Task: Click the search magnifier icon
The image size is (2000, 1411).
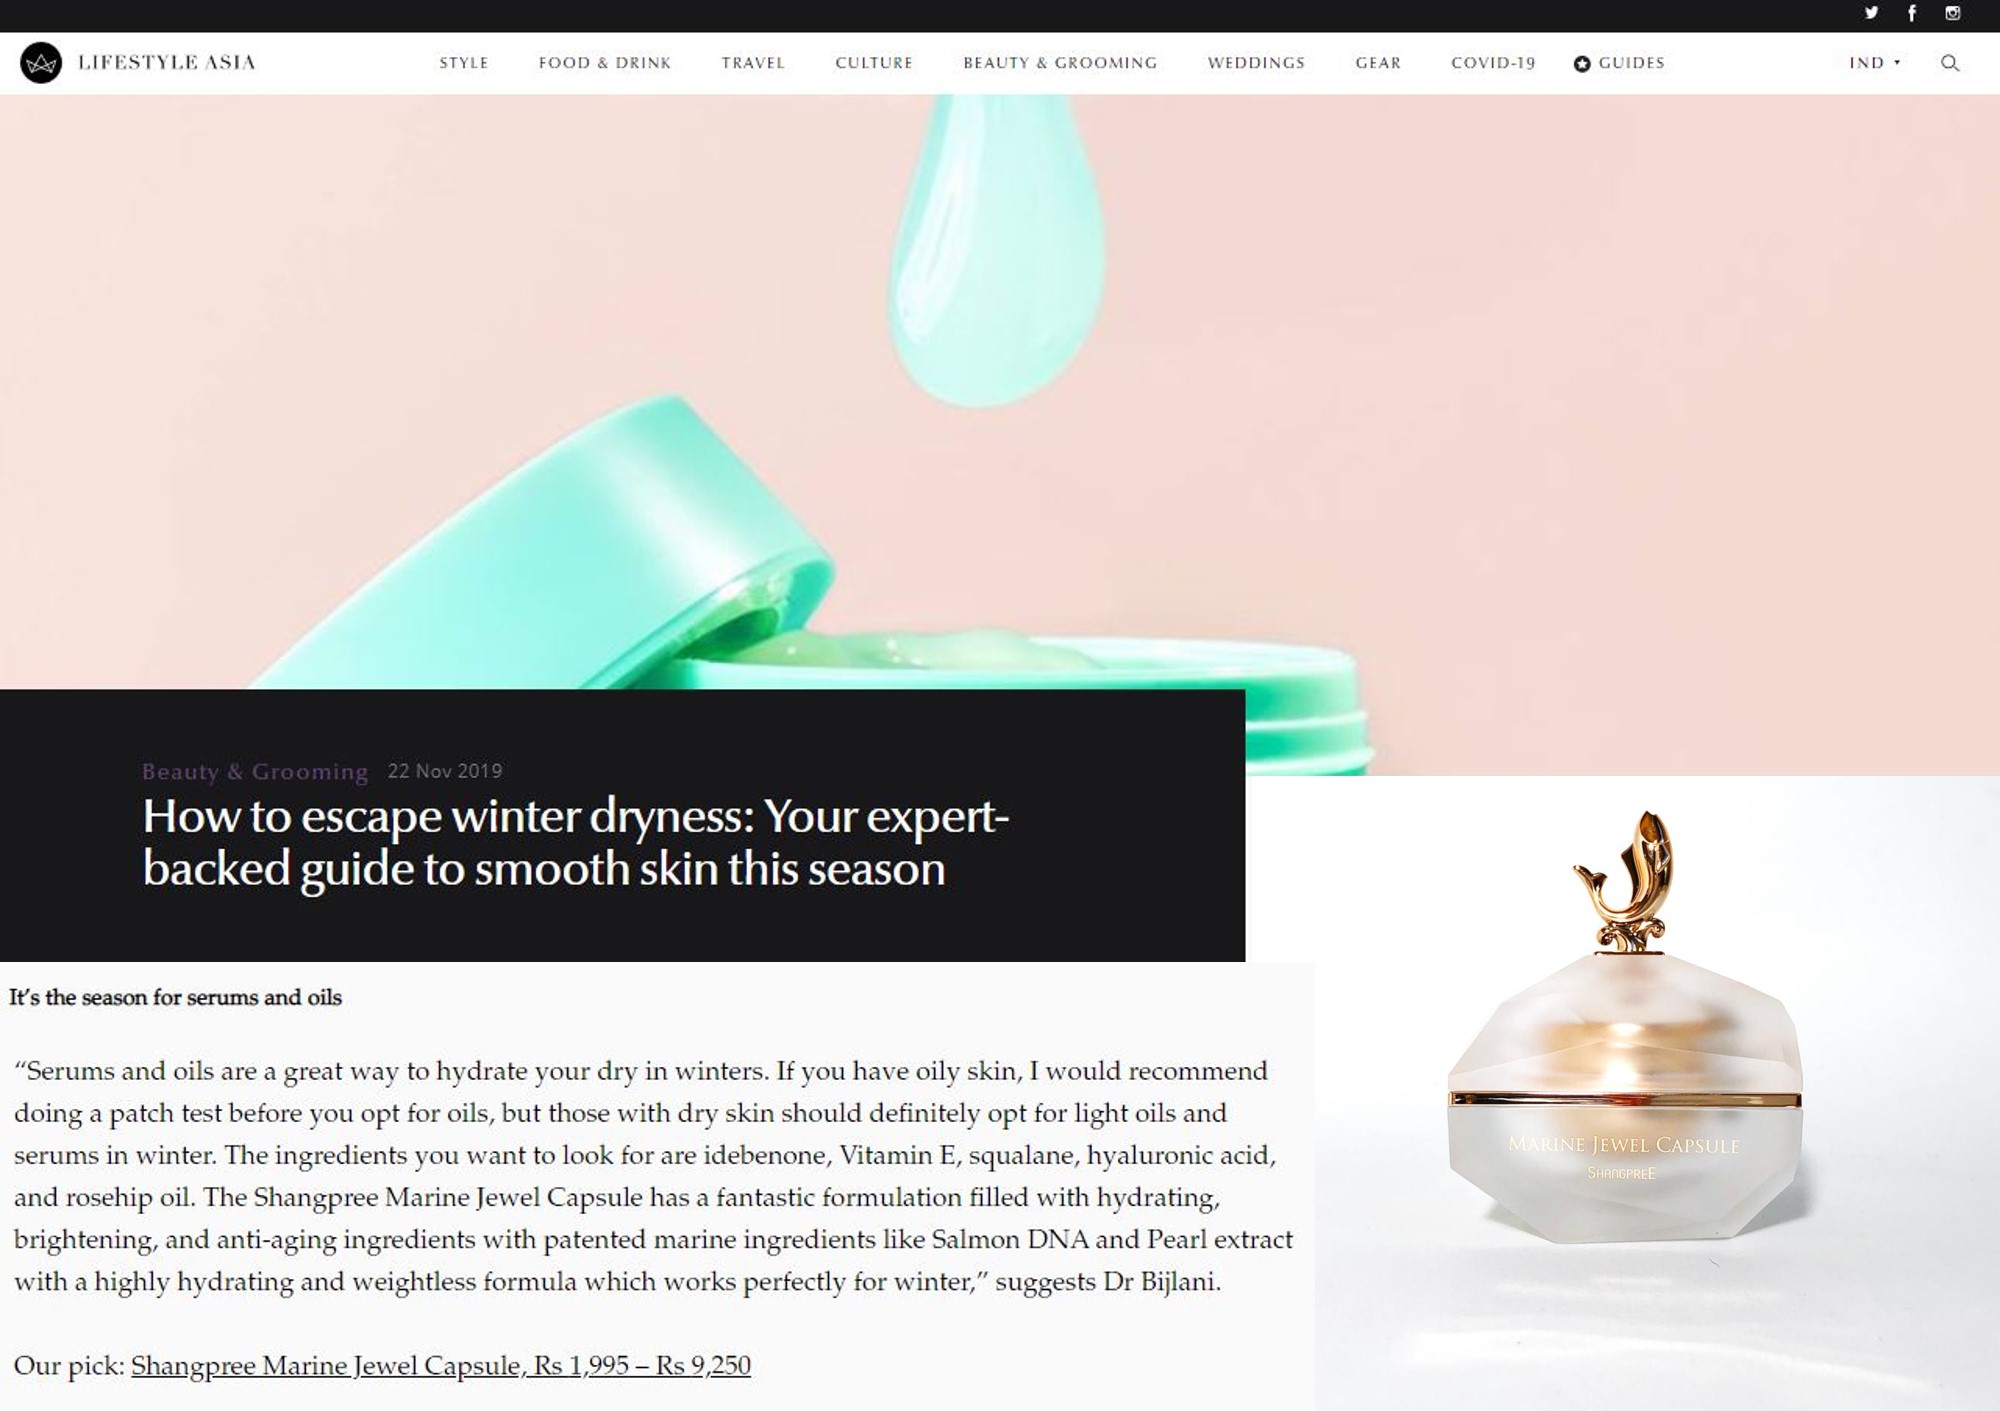Action: click(1950, 63)
